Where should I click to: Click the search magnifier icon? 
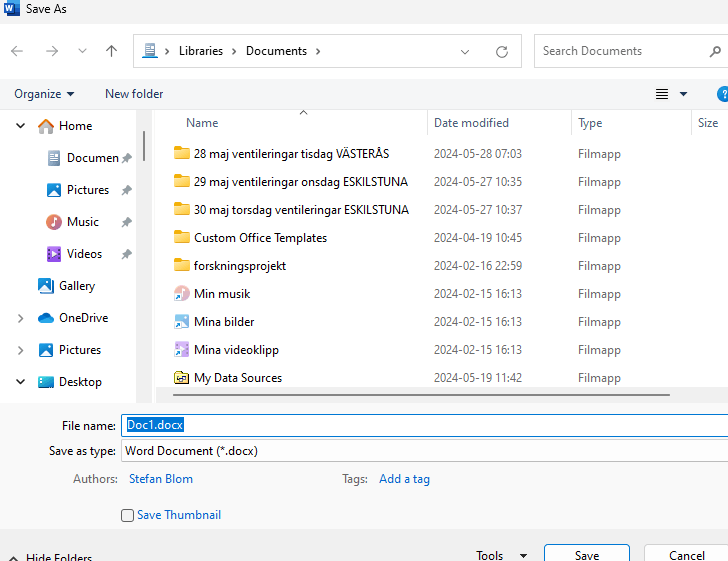click(715, 52)
